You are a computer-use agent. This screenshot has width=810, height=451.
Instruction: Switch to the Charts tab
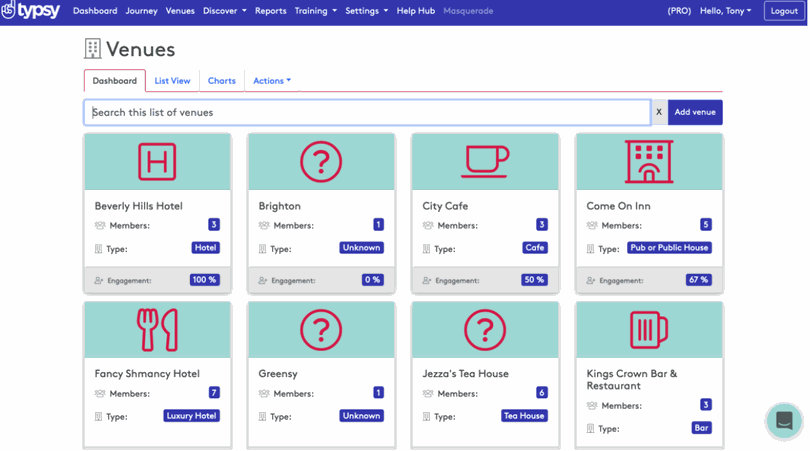pyautogui.click(x=221, y=81)
